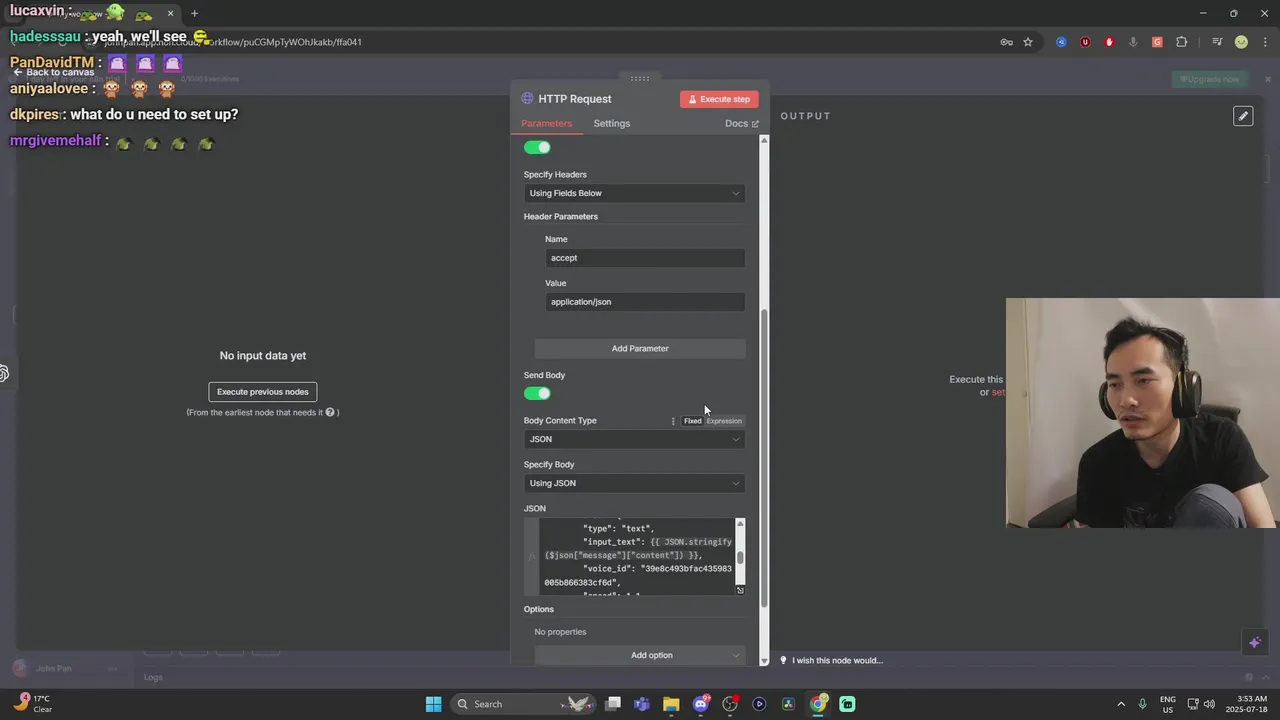The height and width of the screenshot is (720, 1280).
Task: Click Execute previous nodes button
Action: pos(263,392)
